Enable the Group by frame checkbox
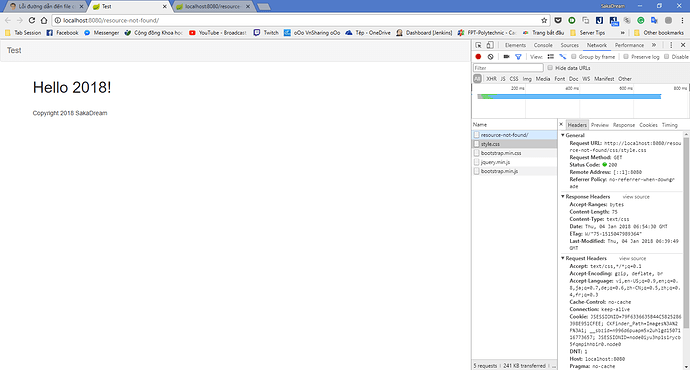The width and height of the screenshot is (690, 370). coord(574,57)
